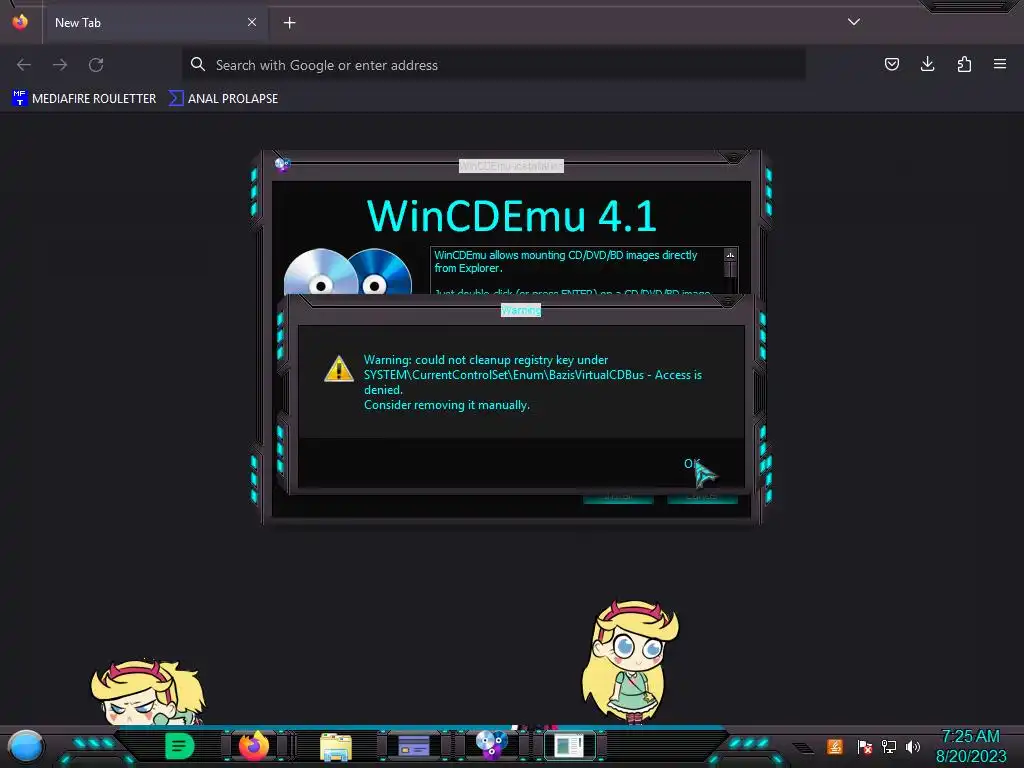Open Pocket save icon in toolbar
Screen dimensions: 1024x768
point(891,64)
